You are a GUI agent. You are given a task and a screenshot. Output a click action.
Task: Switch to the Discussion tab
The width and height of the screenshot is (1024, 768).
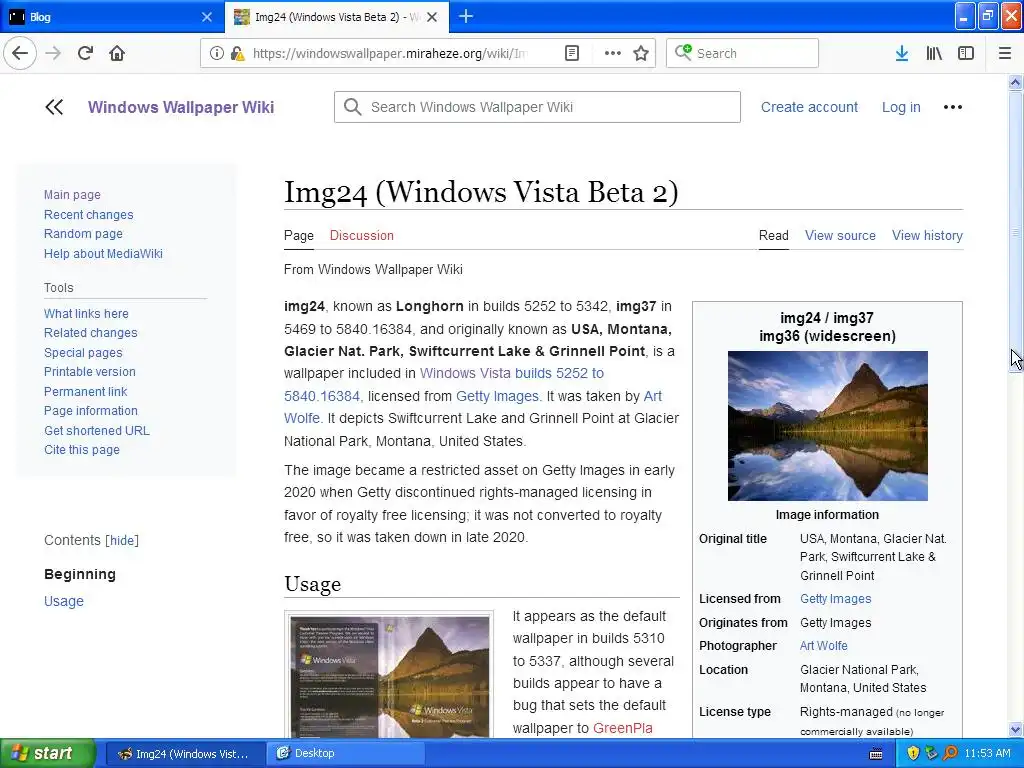pos(361,235)
